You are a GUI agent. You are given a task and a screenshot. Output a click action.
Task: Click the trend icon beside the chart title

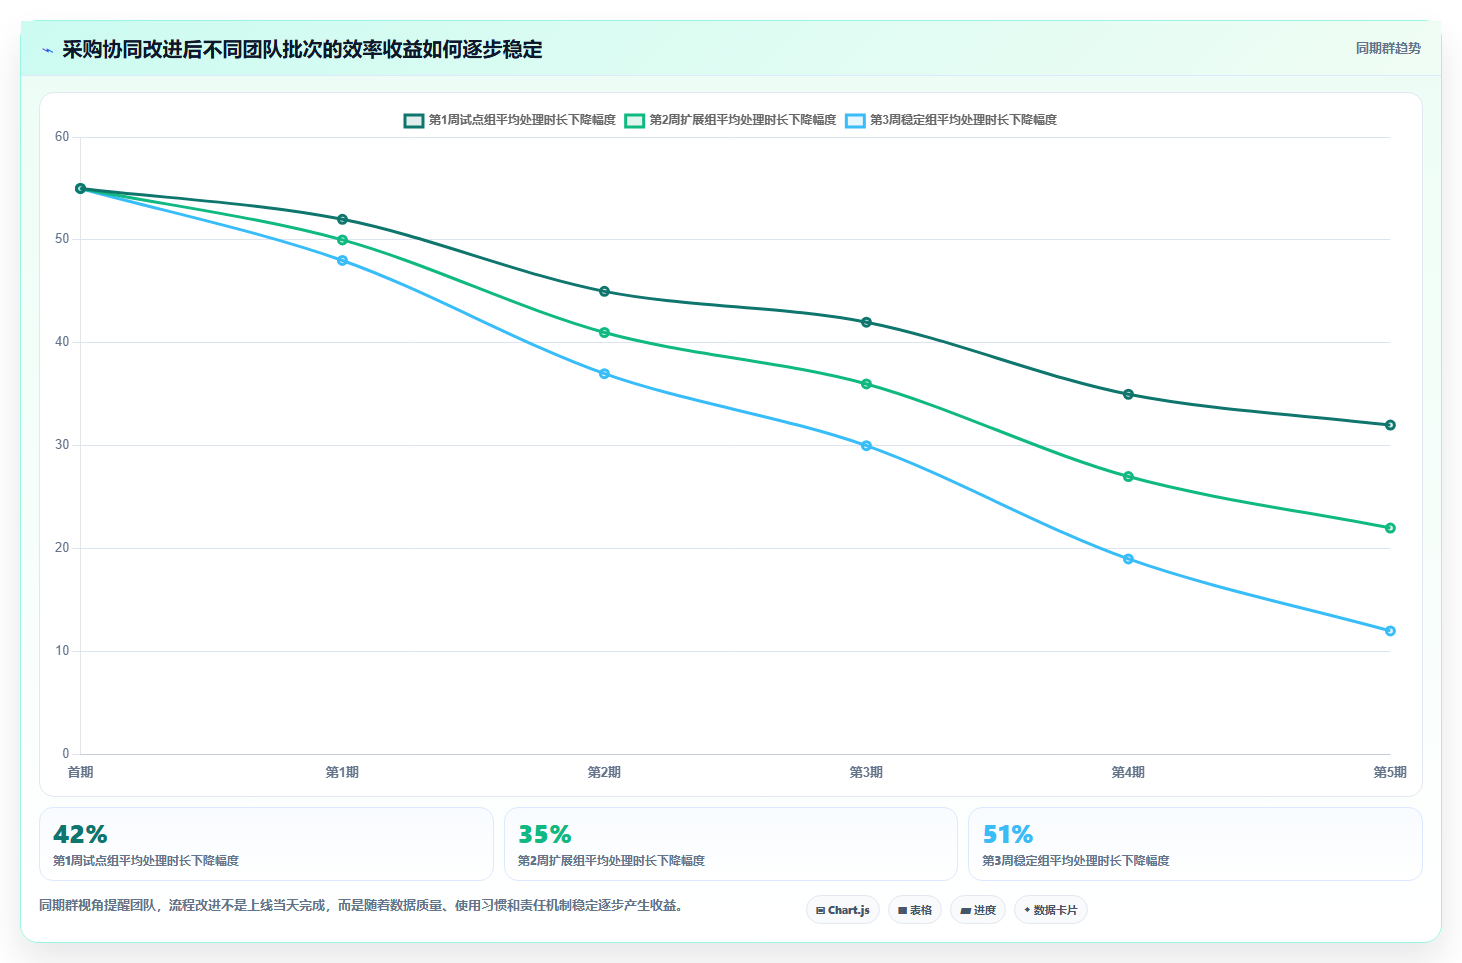[47, 50]
